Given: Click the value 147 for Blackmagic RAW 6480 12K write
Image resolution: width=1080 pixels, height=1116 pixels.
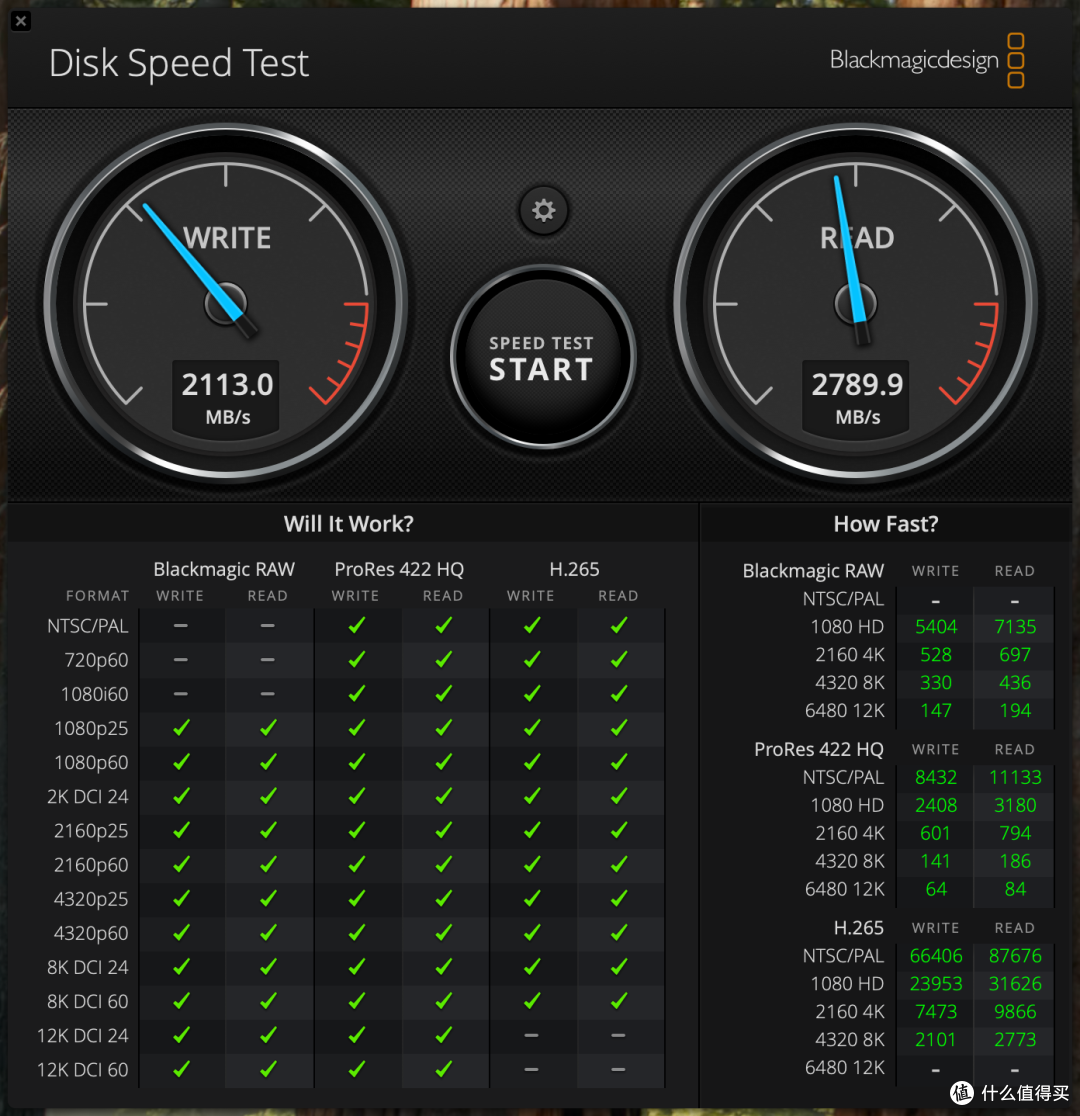Looking at the screenshot, I should pos(935,711).
